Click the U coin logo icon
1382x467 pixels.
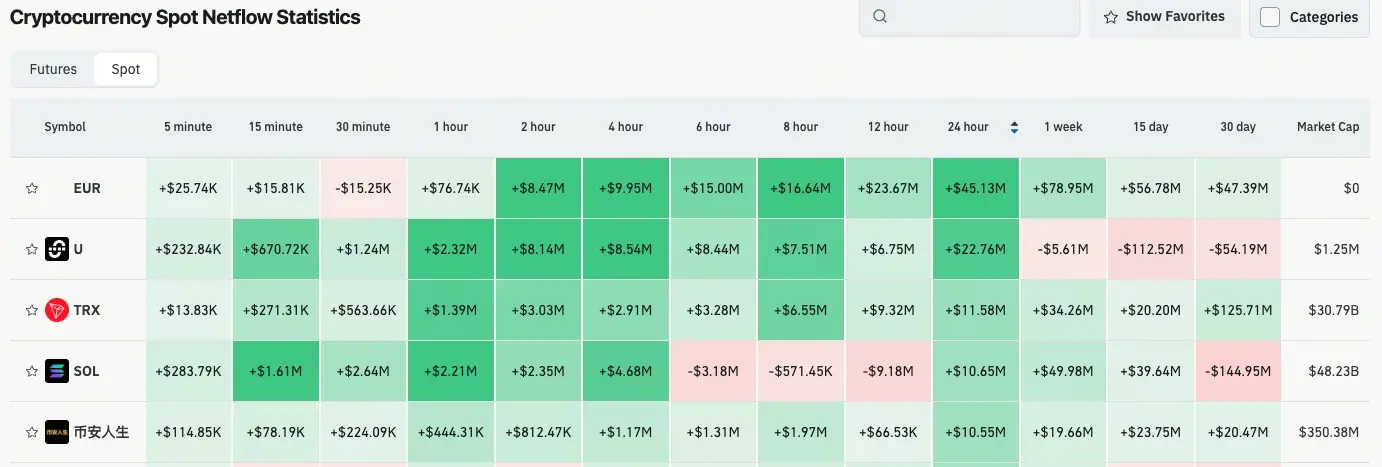[x=57, y=249]
